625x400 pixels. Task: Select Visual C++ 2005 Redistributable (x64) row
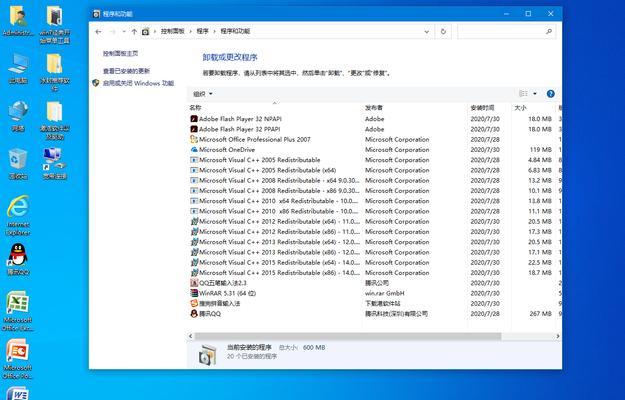(x=373, y=170)
